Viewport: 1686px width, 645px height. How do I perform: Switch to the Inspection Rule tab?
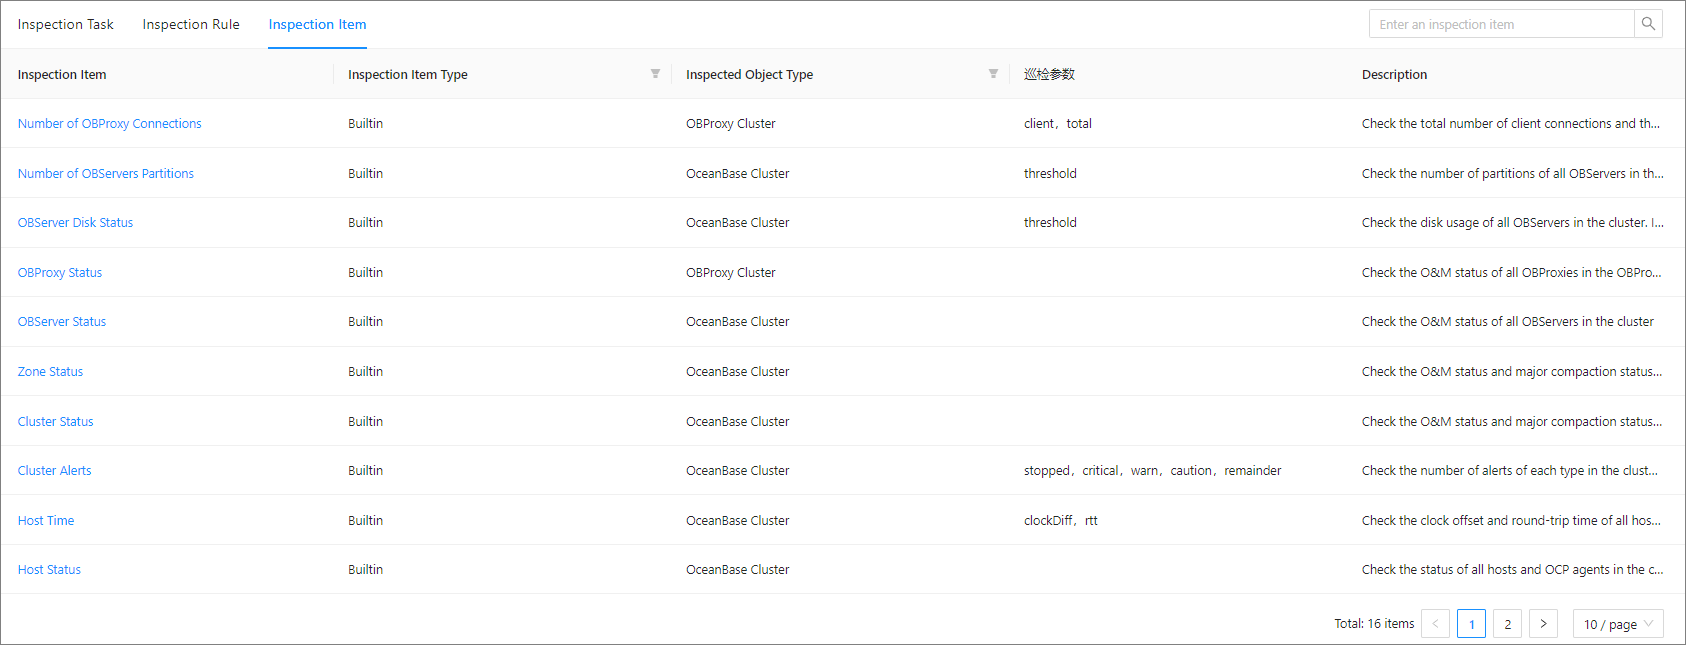191,24
